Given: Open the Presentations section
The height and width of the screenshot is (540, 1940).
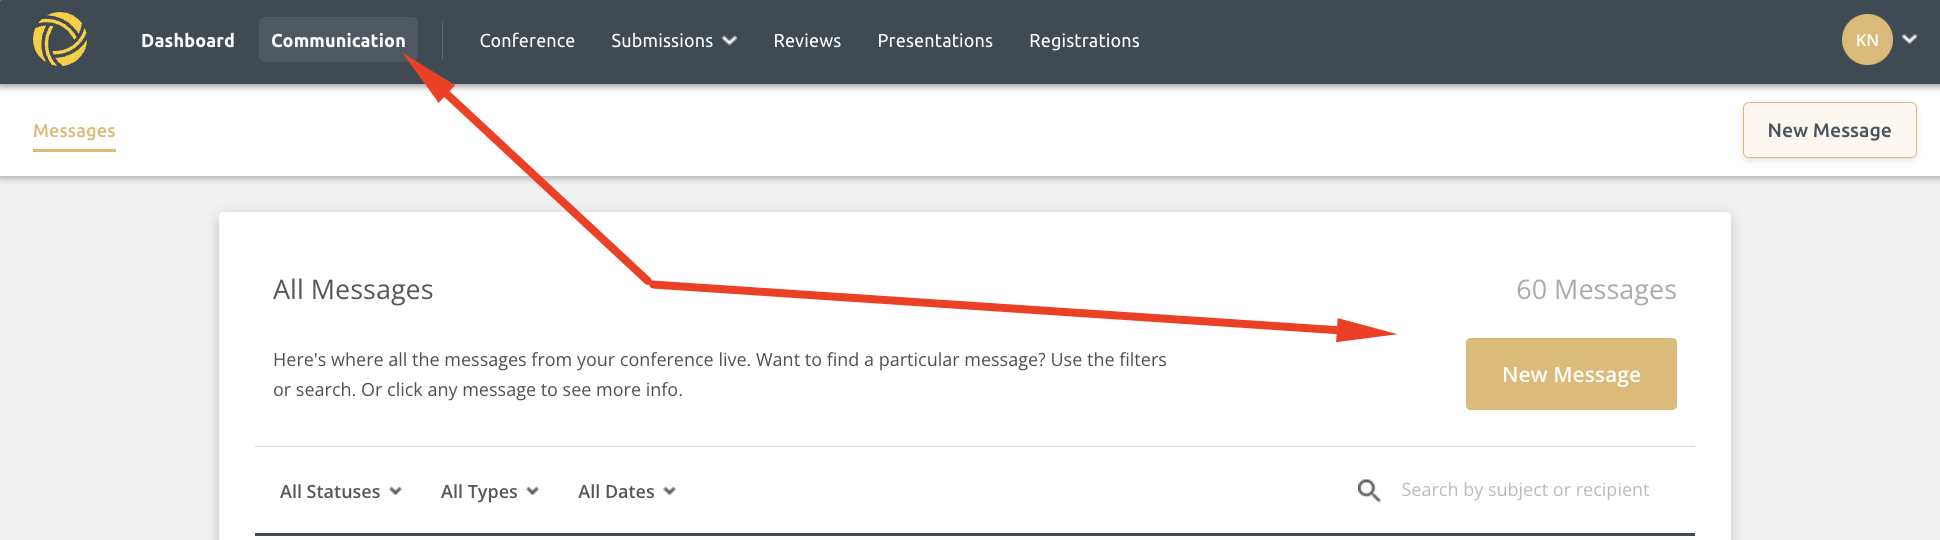Looking at the screenshot, I should (935, 41).
